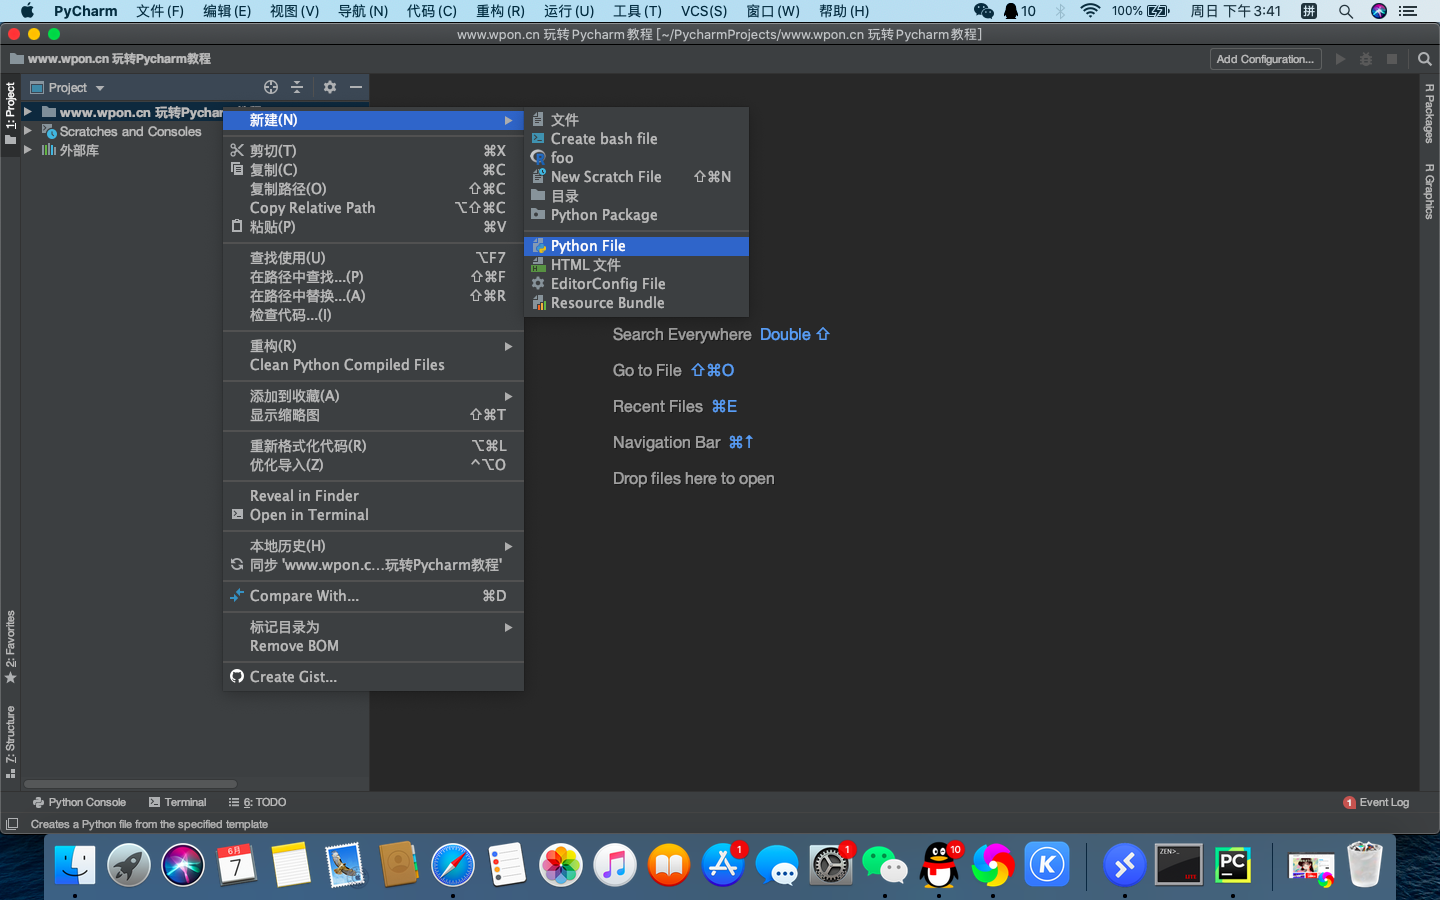The width and height of the screenshot is (1440, 900).
Task: Select EditorConfig File entry
Action: [x=636, y=284]
